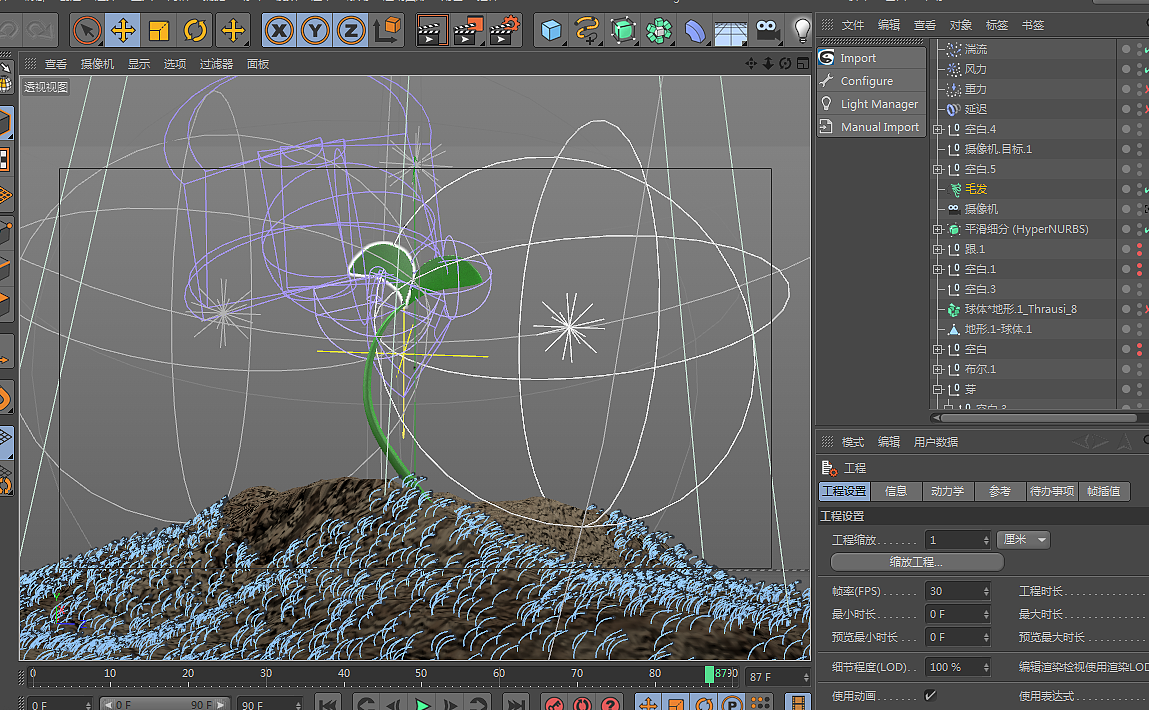Select the Rotate tool icon
Screen dimensions: 1149x710
pos(195,31)
